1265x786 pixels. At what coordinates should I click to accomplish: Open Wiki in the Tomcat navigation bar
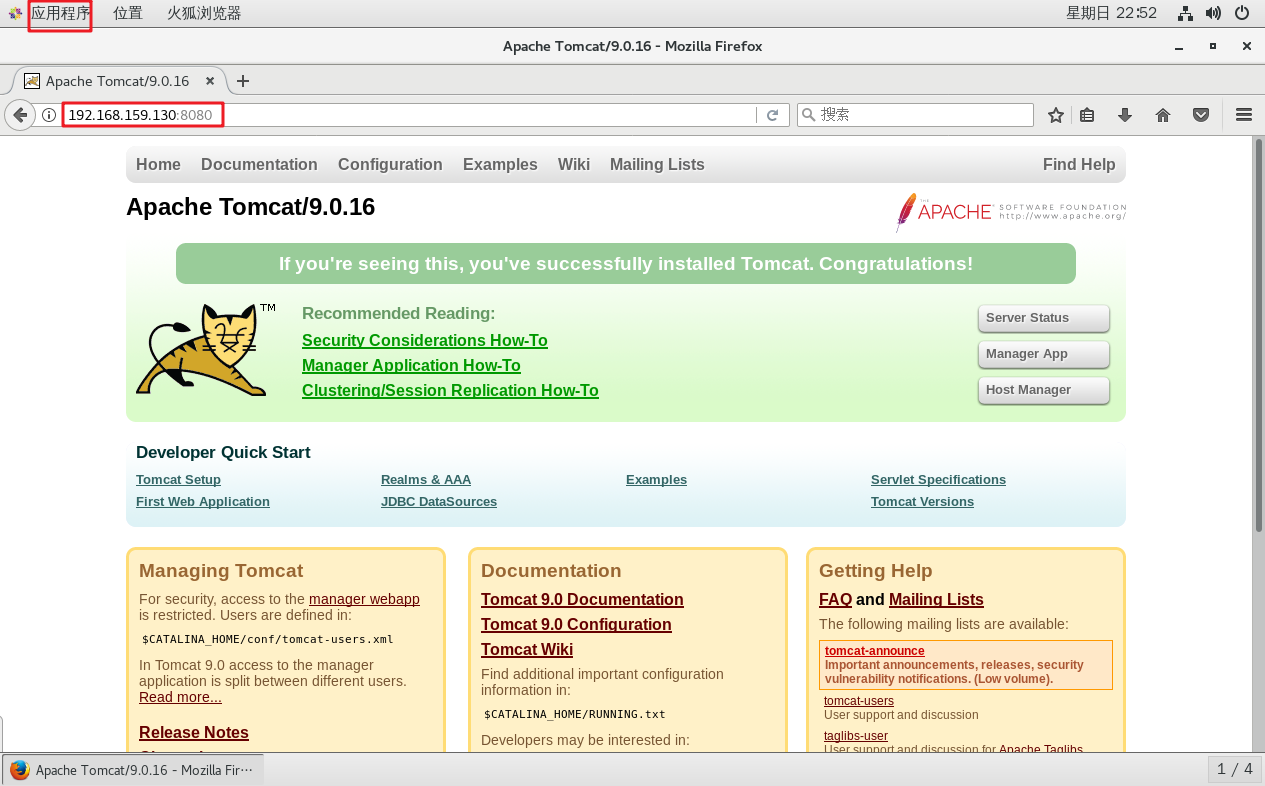pos(574,165)
